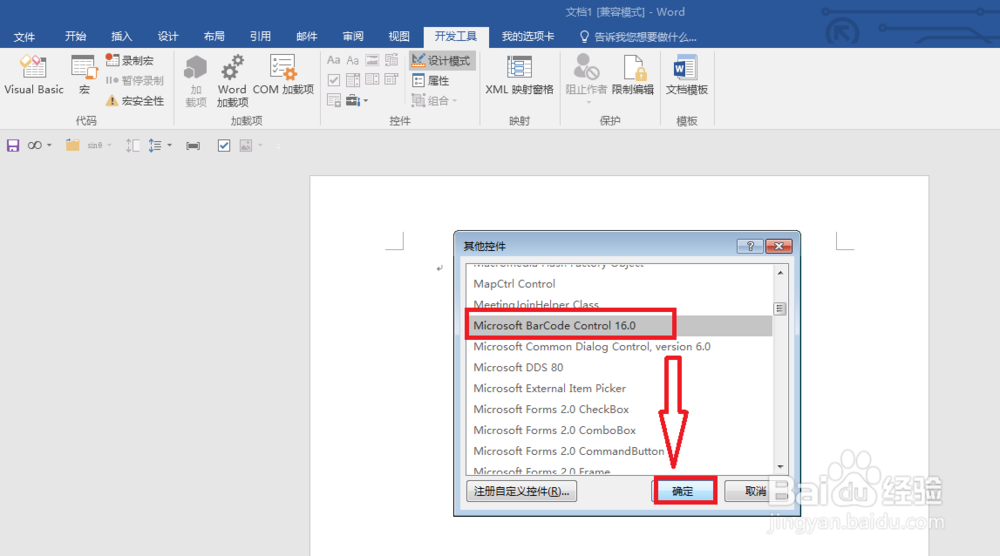
Task: Switch to 视图 tab
Action: click(399, 36)
